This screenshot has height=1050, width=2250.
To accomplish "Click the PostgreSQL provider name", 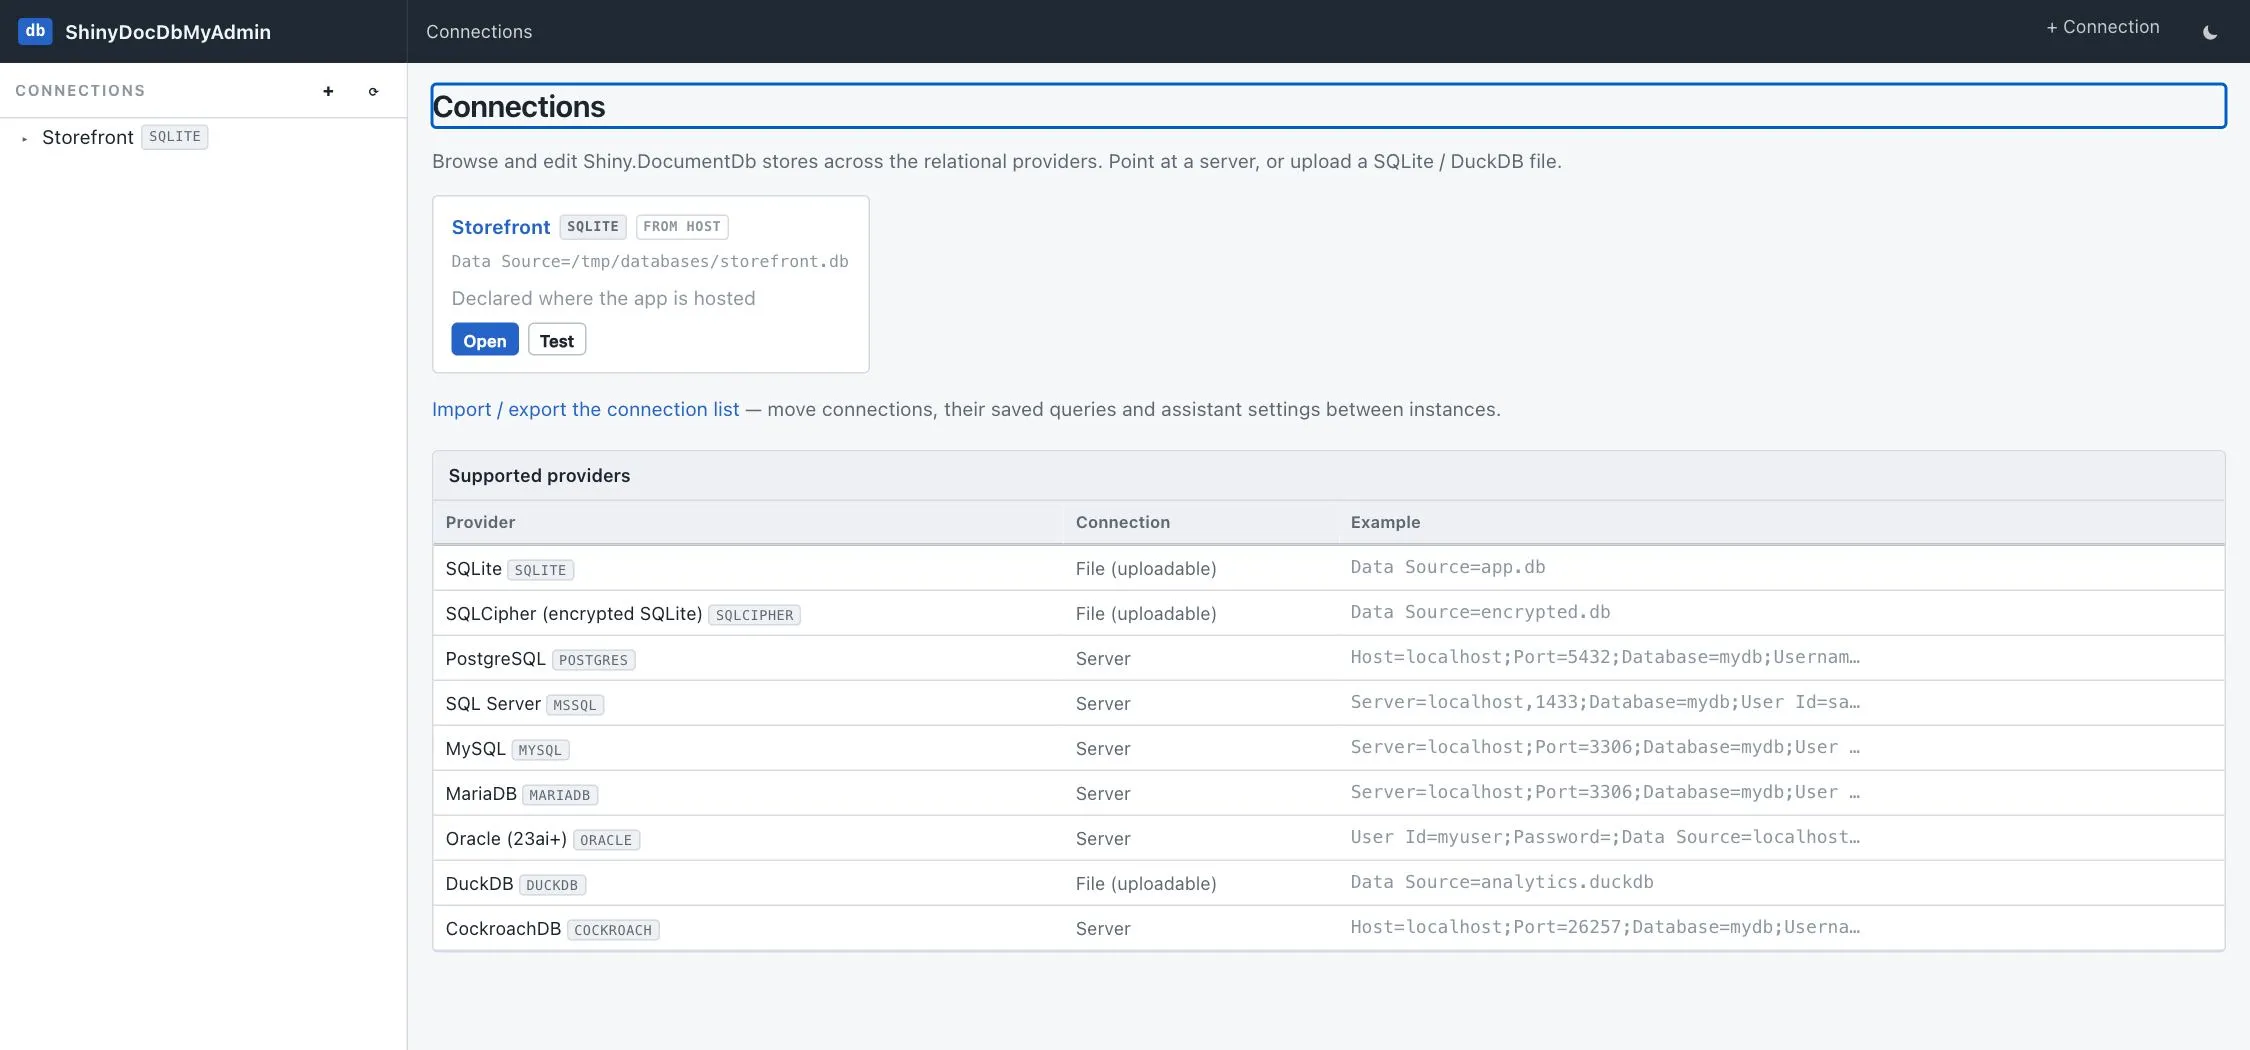I will (496, 658).
